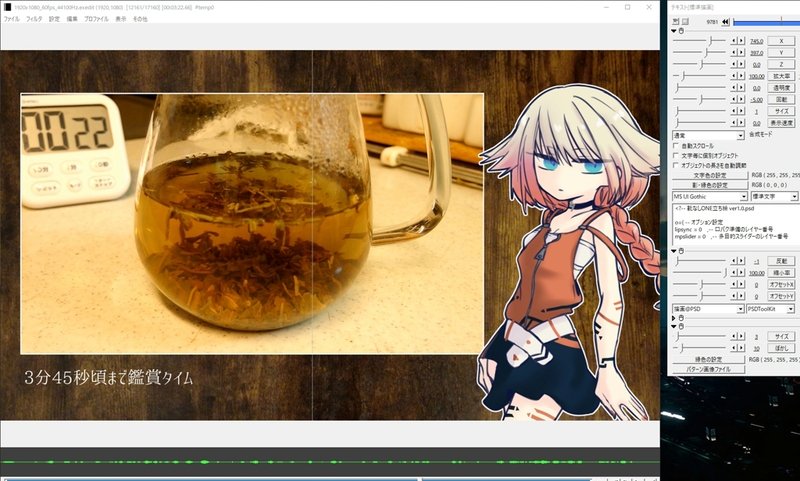The image size is (800, 481).
Task: Increase 拡大率 value with its right arrow
Action: (741, 76)
